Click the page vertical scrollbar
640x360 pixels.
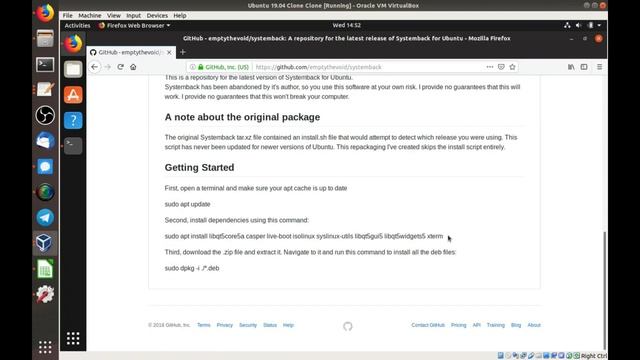pos(604,290)
